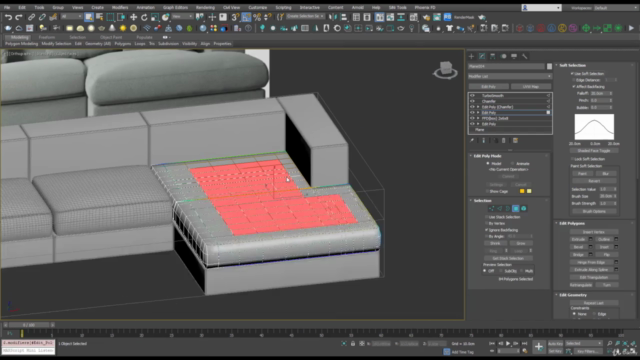
Task: Open the Graph Editors menu
Action: coord(175,7)
